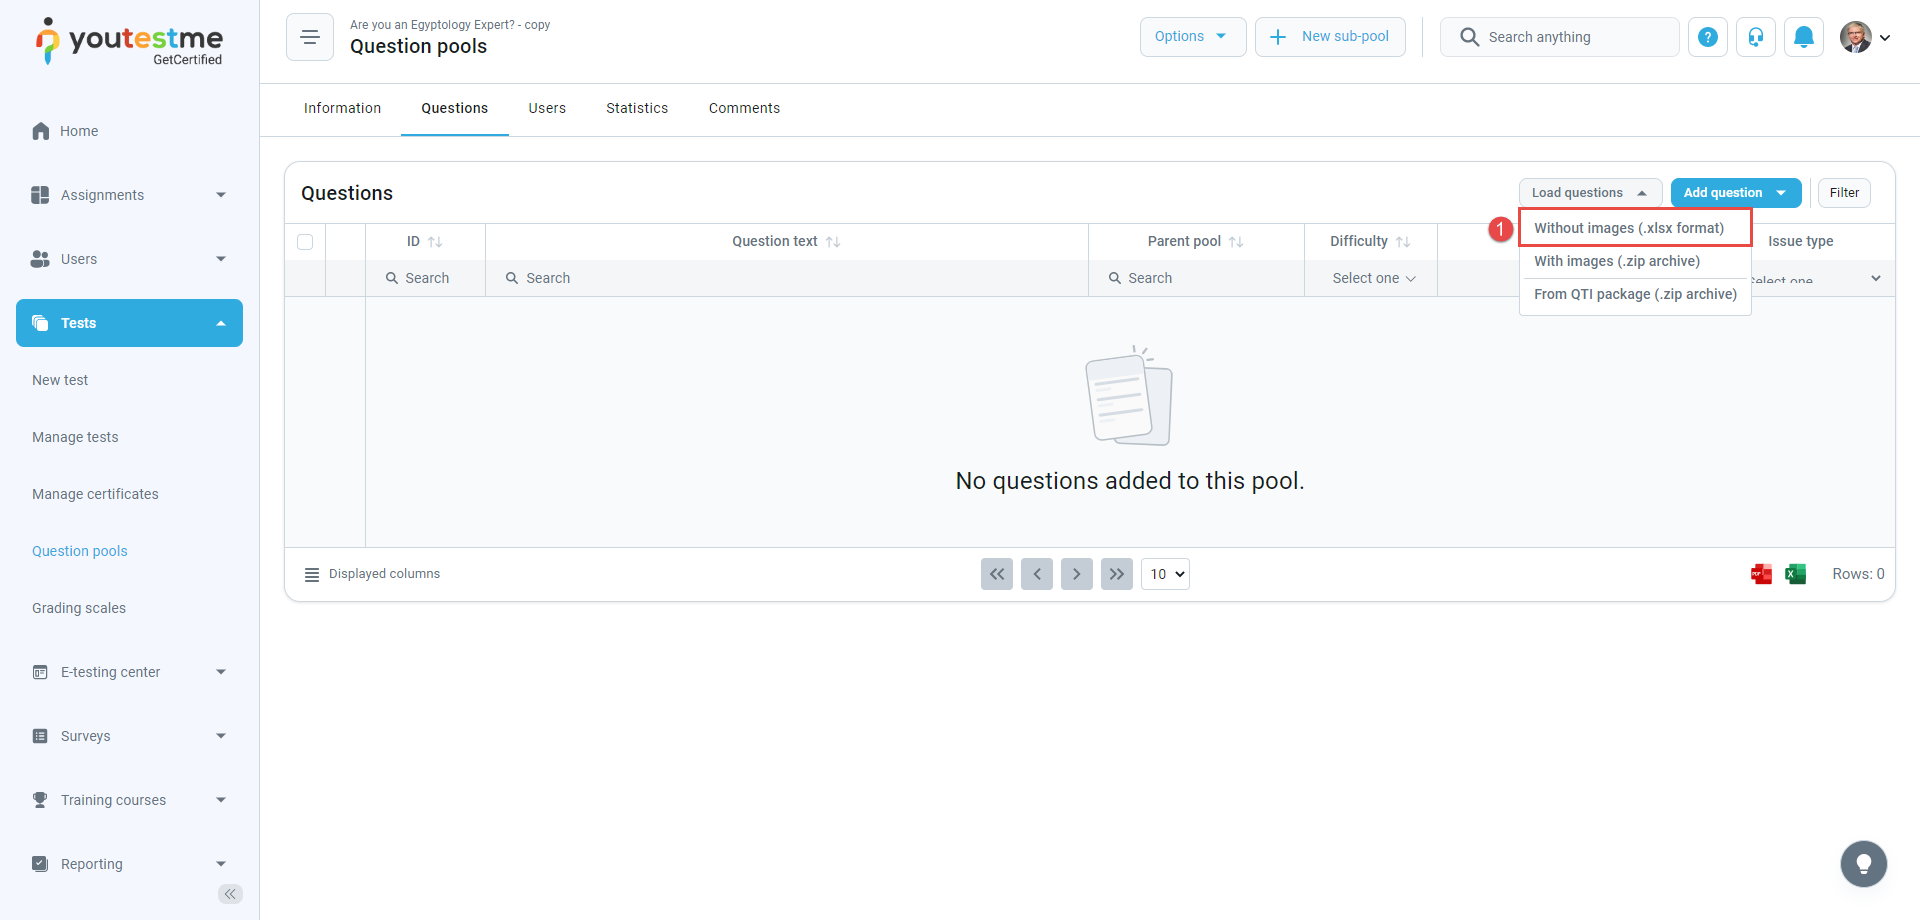Switch to the Statistics tab
This screenshot has height=920, width=1920.
point(637,108)
